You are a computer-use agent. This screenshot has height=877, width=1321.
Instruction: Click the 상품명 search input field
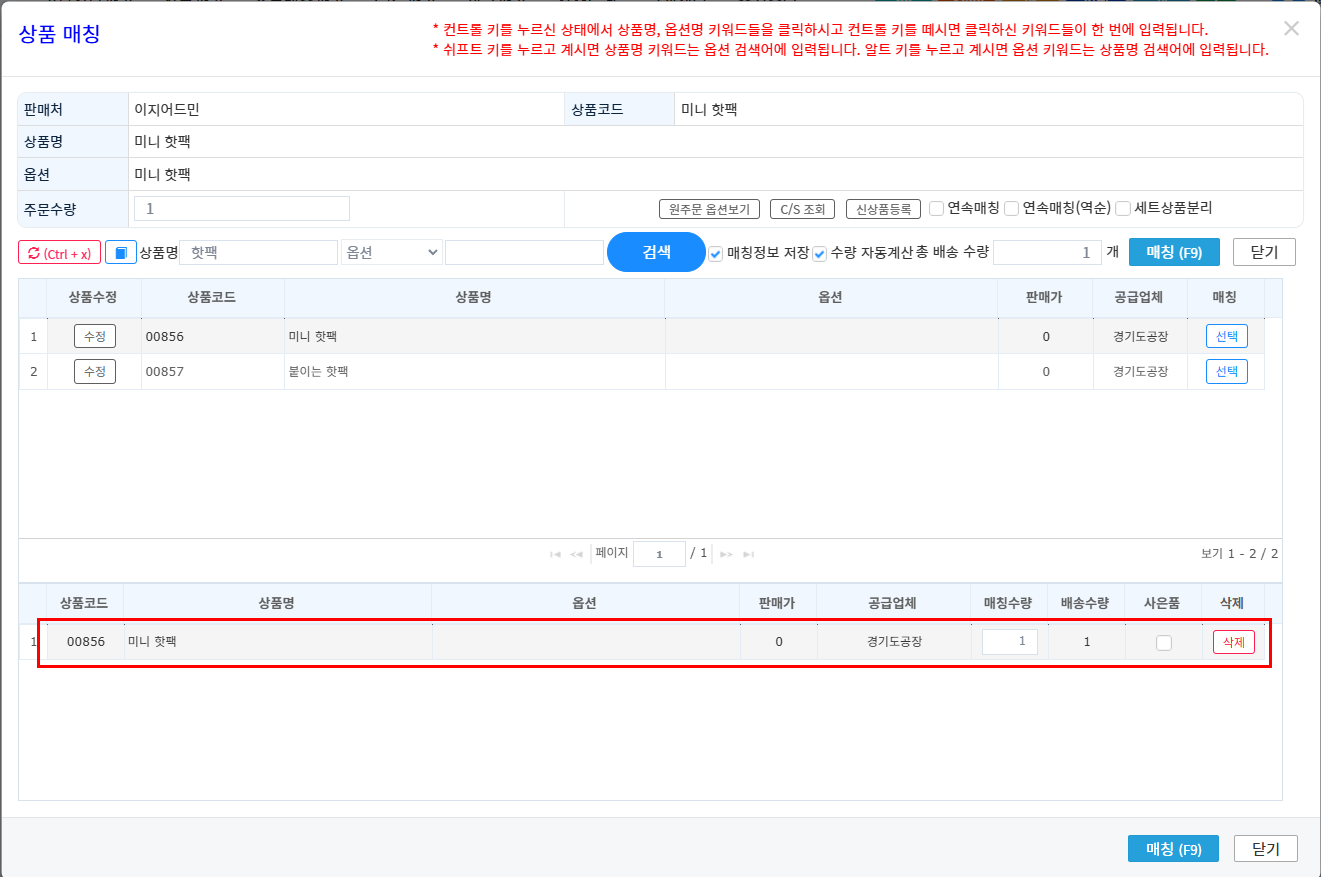point(261,253)
